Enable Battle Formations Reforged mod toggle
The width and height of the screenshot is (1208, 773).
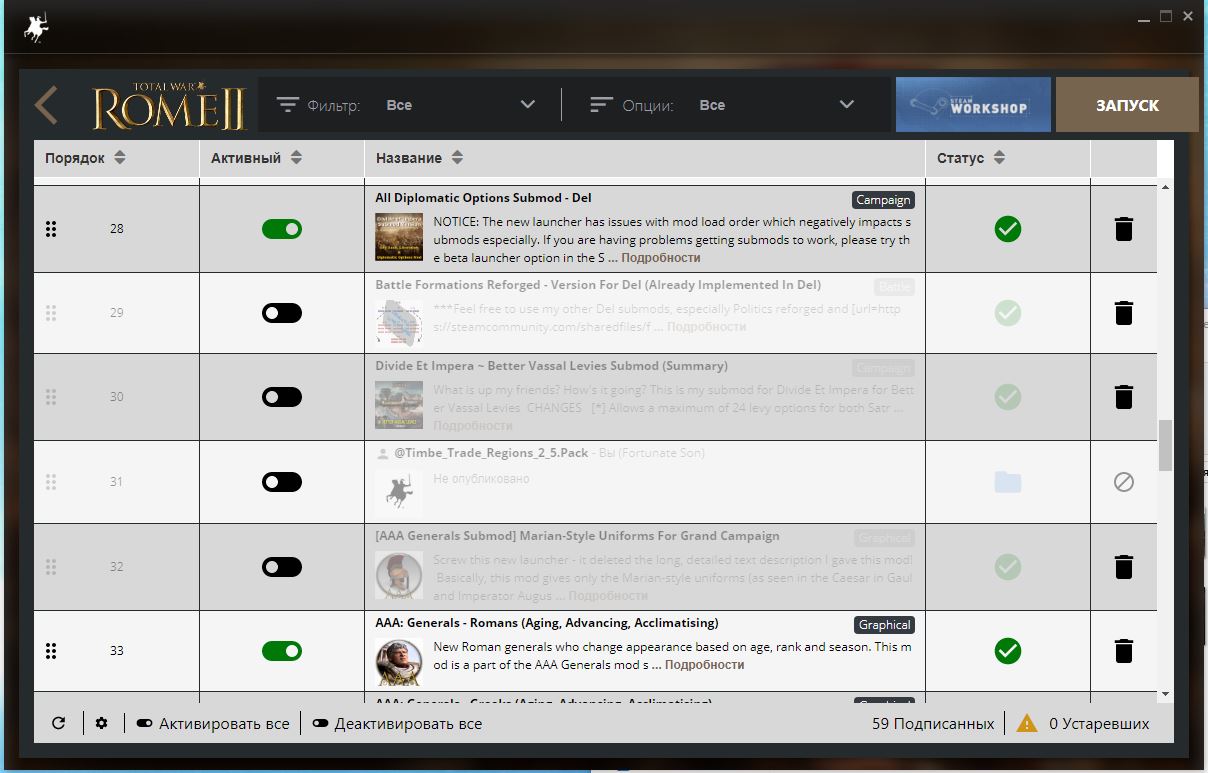[282, 313]
